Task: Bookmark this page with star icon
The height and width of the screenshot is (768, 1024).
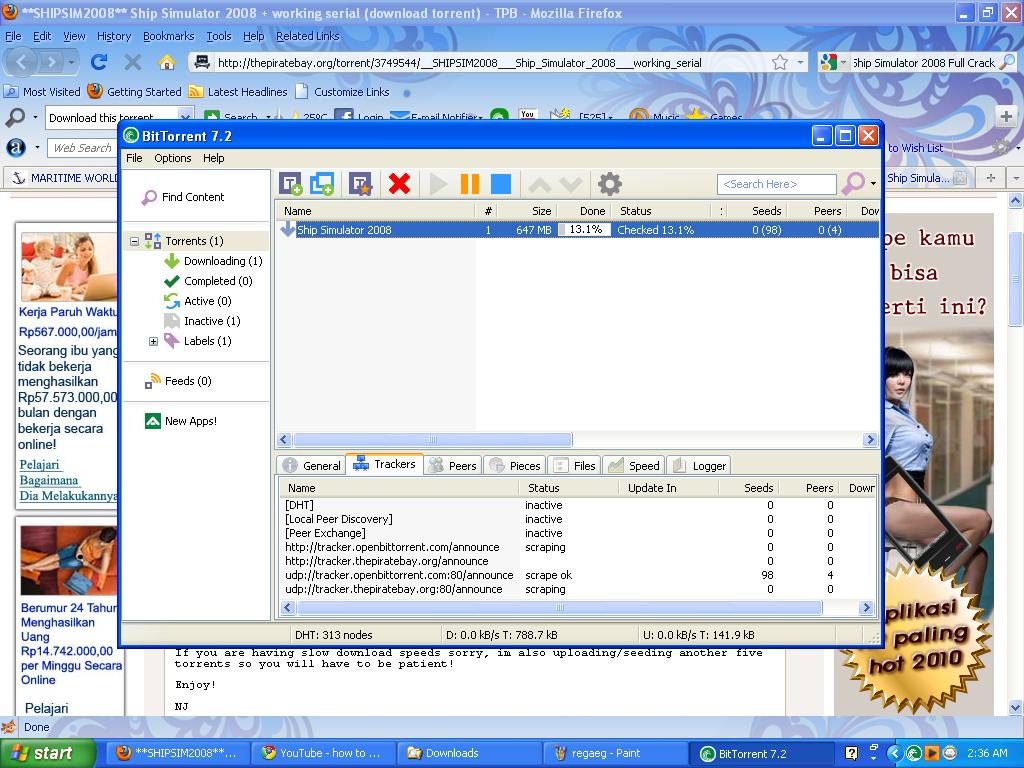Action: tap(780, 63)
